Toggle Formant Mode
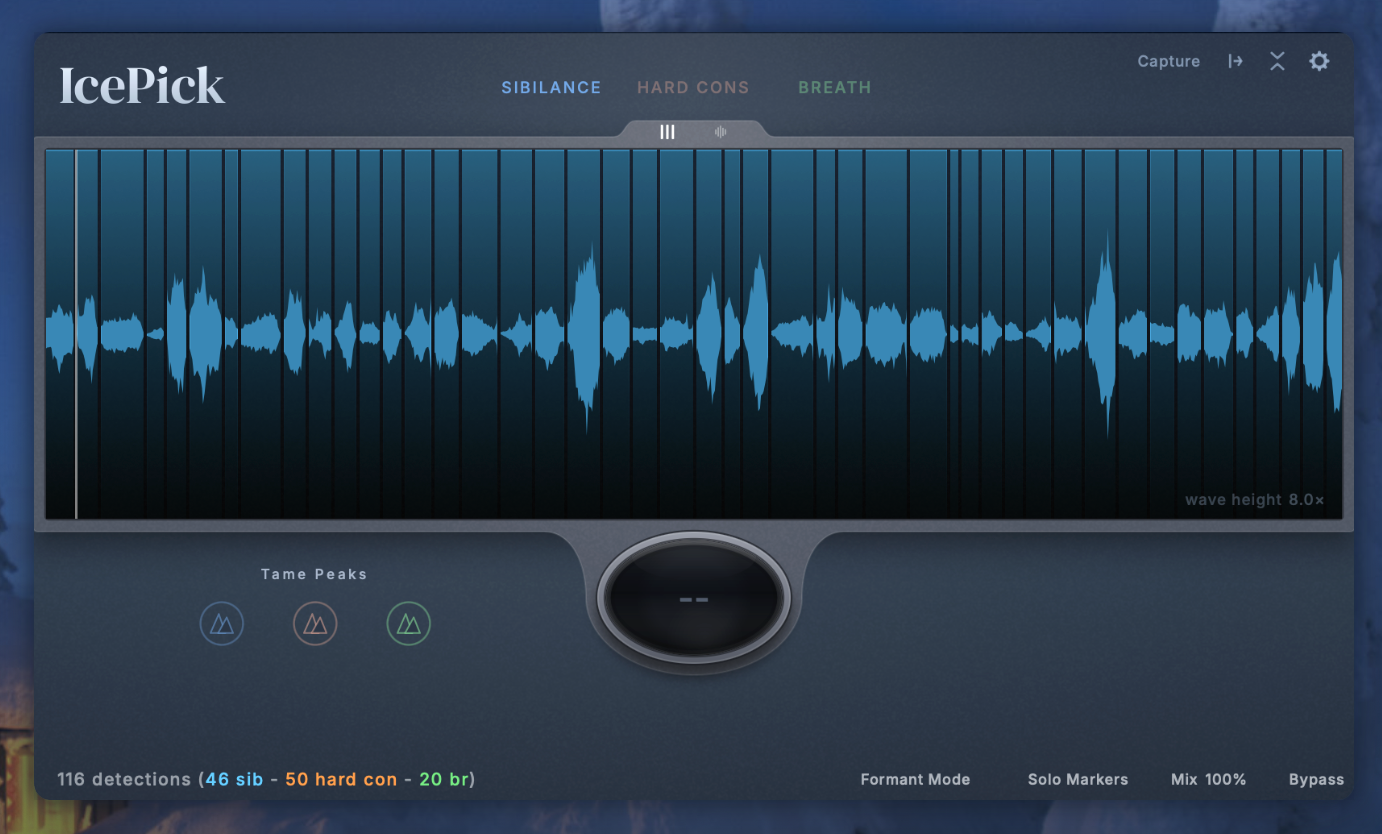This screenshot has height=834, width=1382. point(915,779)
